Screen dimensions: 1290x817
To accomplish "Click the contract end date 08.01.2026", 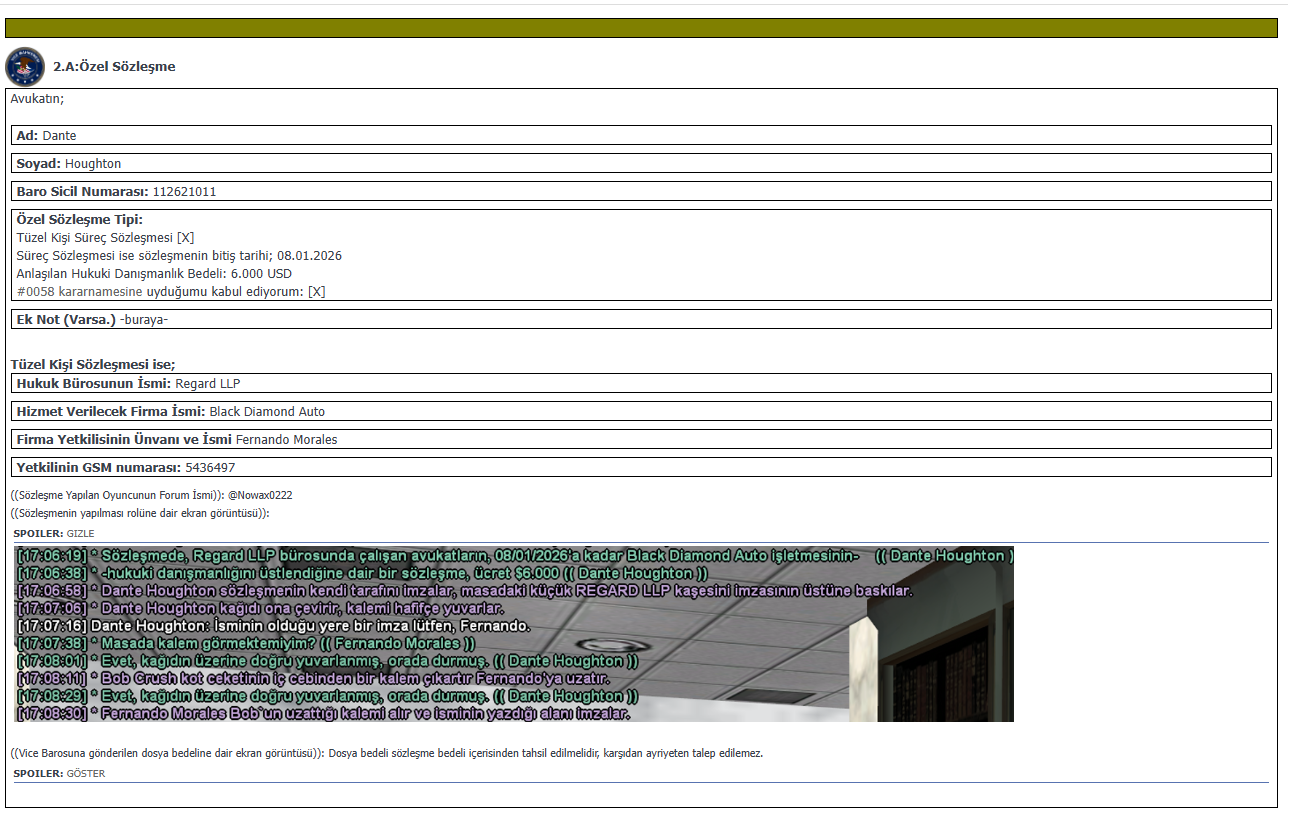I will point(309,256).
